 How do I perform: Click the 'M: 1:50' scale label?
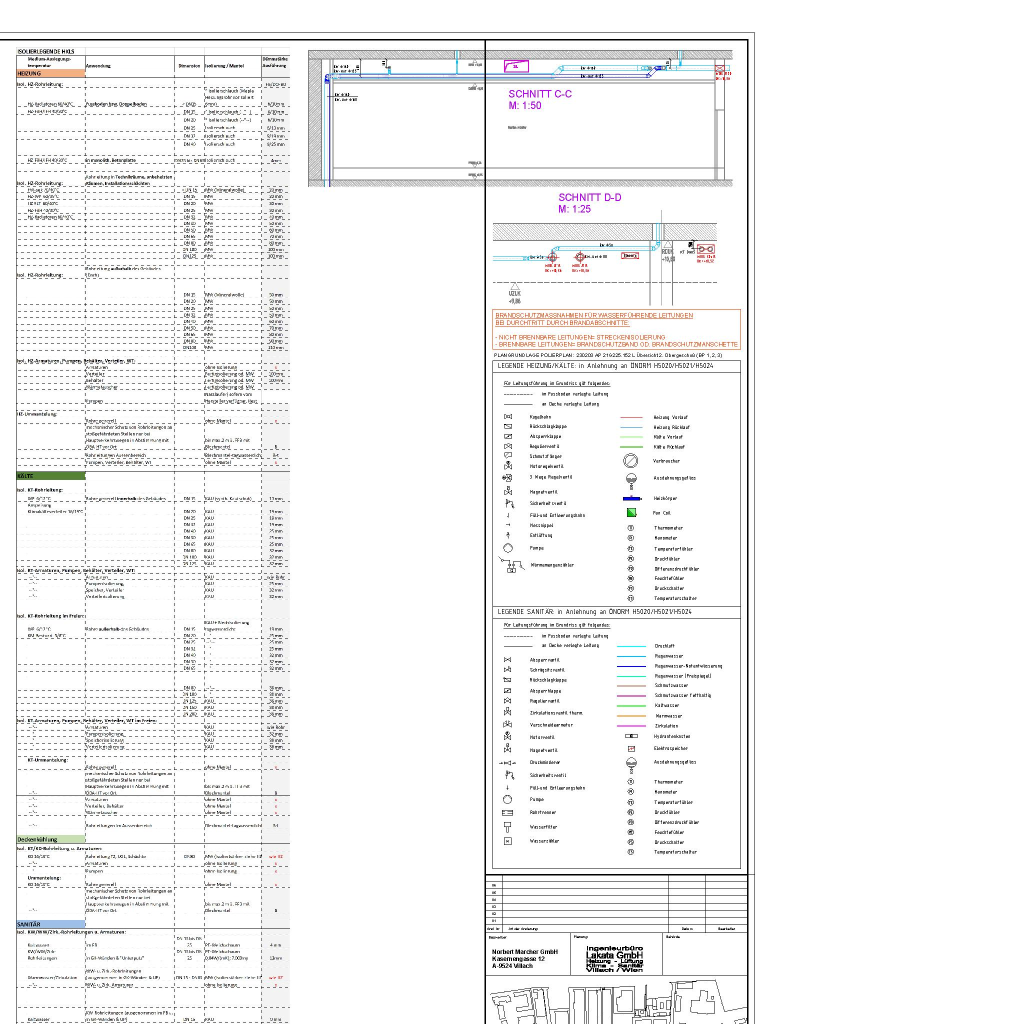525,106
